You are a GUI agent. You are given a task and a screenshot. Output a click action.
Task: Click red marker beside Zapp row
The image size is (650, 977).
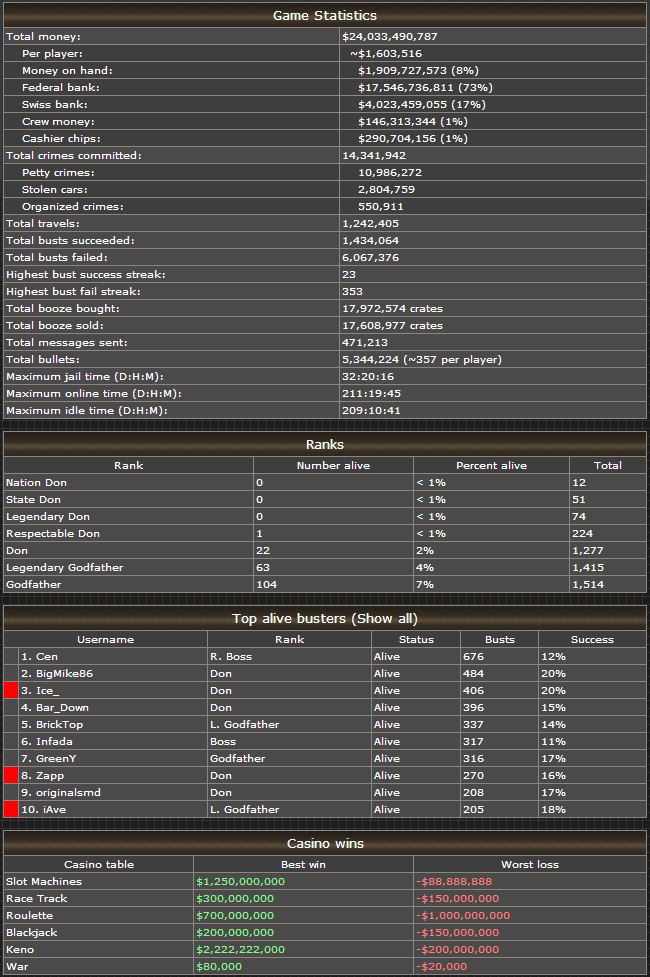[x=11, y=776]
